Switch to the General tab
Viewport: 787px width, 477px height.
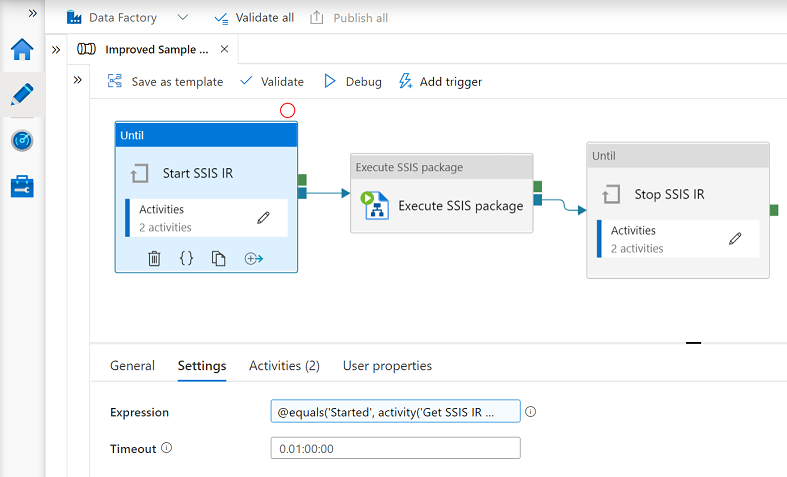(132, 366)
